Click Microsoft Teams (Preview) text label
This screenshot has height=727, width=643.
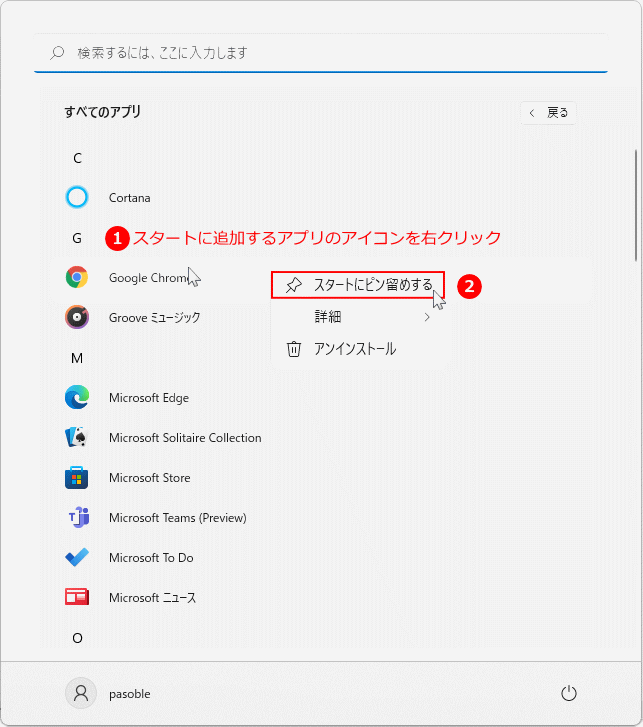pos(178,517)
